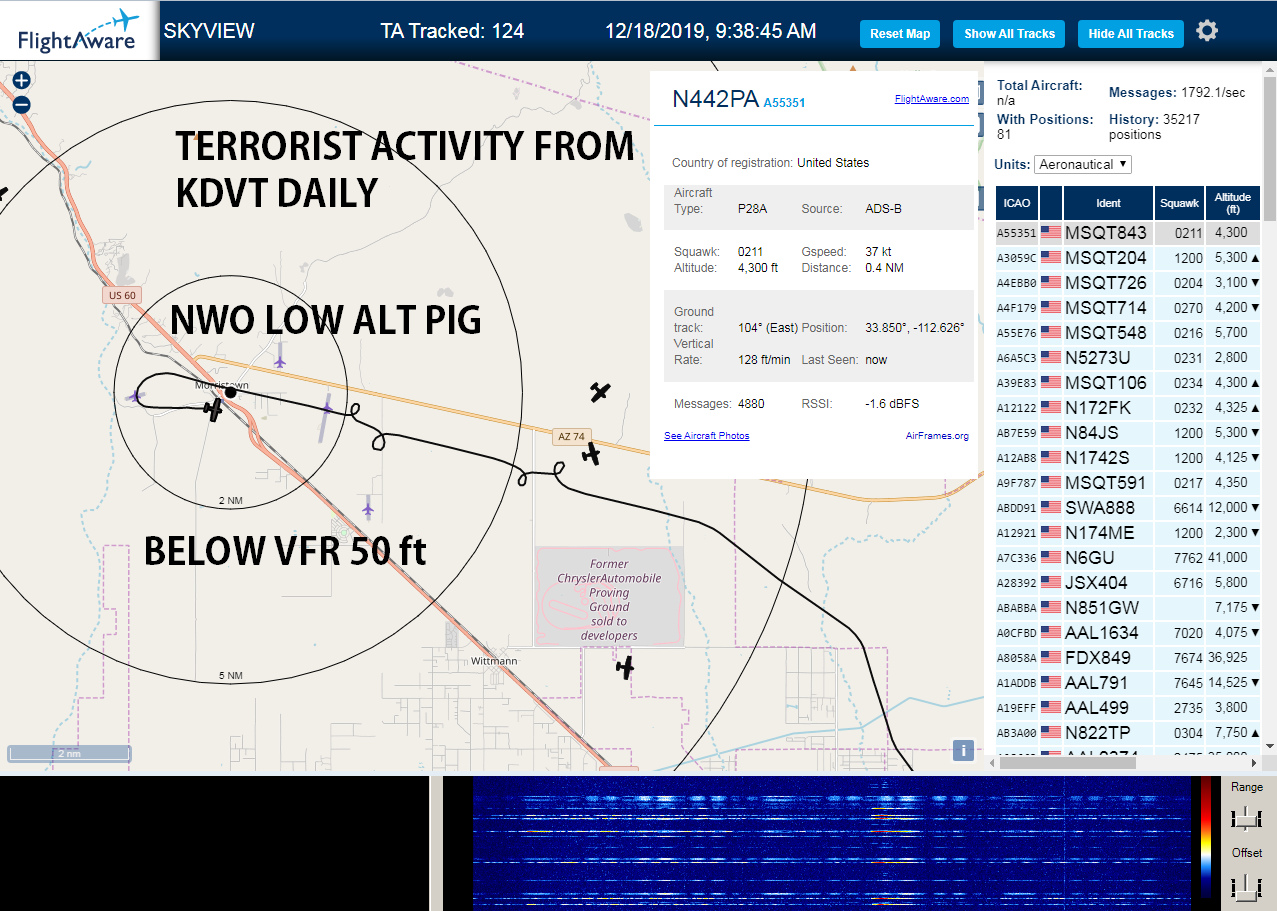Select the MSQT591 row
Image resolution: width=1277 pixels, height=911 pixels.
pos(1128,483)
